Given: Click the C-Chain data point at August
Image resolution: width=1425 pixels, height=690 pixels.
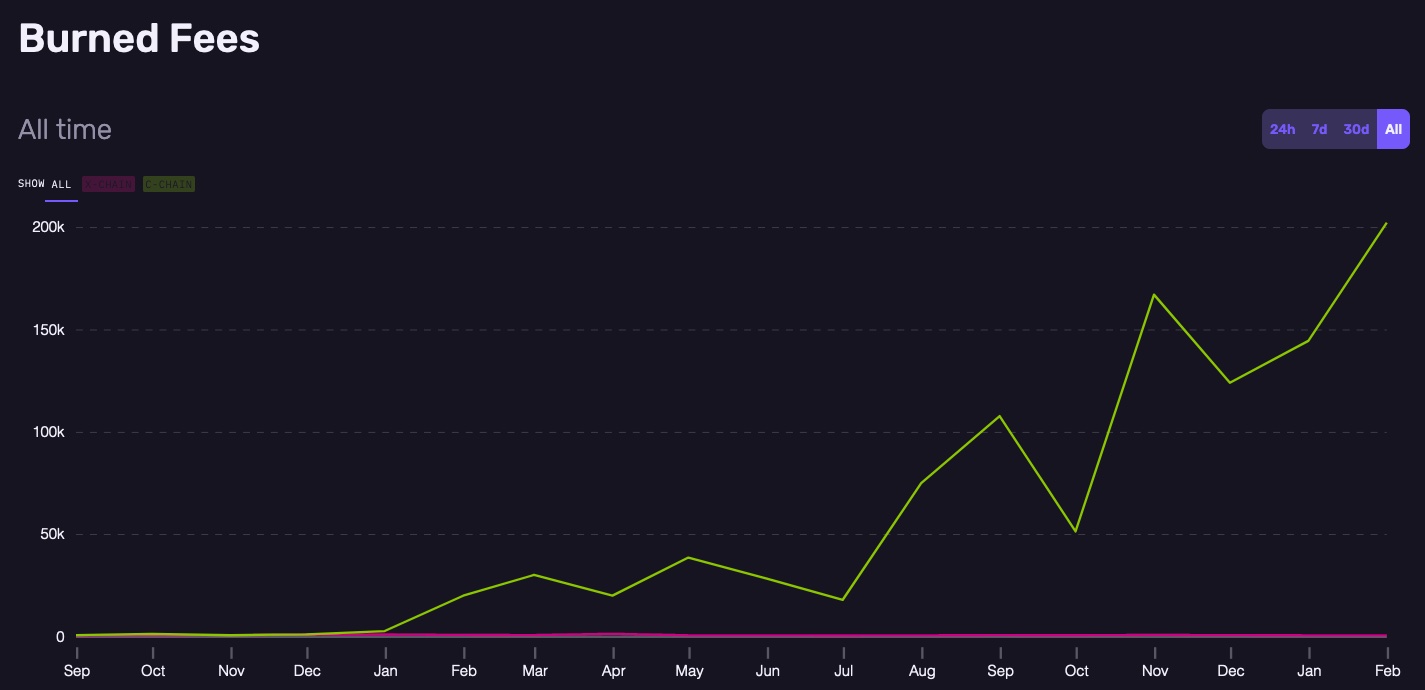Looking at the screenshot, I should click(920, 483).
